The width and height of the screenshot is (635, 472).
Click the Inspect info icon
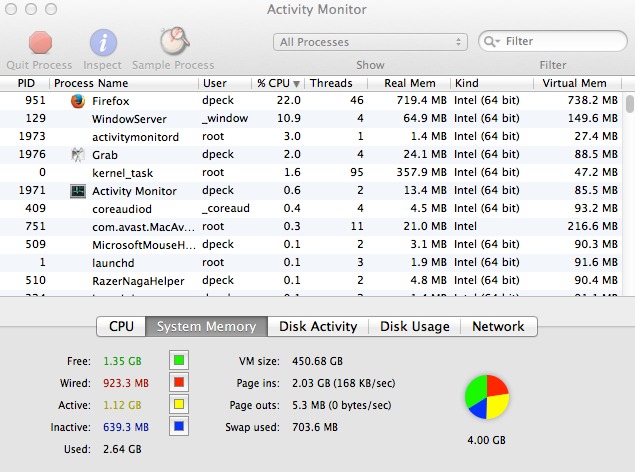(103, 42)
